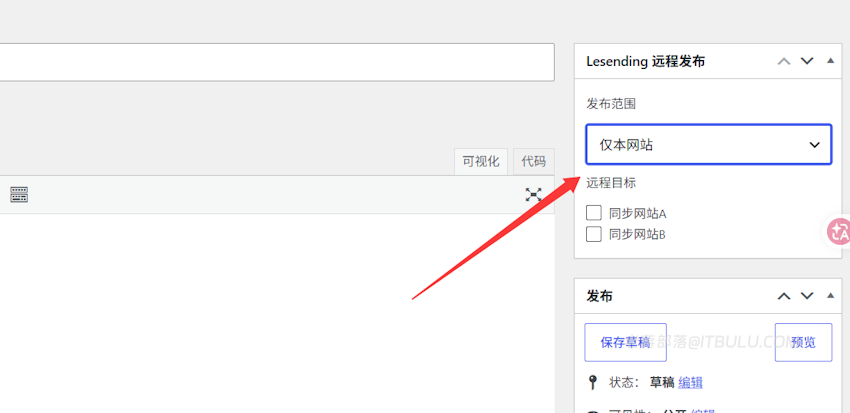Screen dimensions: 850x413
Task: Open distraction-free fullscreen editor mode
Action: tap(533, 195)
